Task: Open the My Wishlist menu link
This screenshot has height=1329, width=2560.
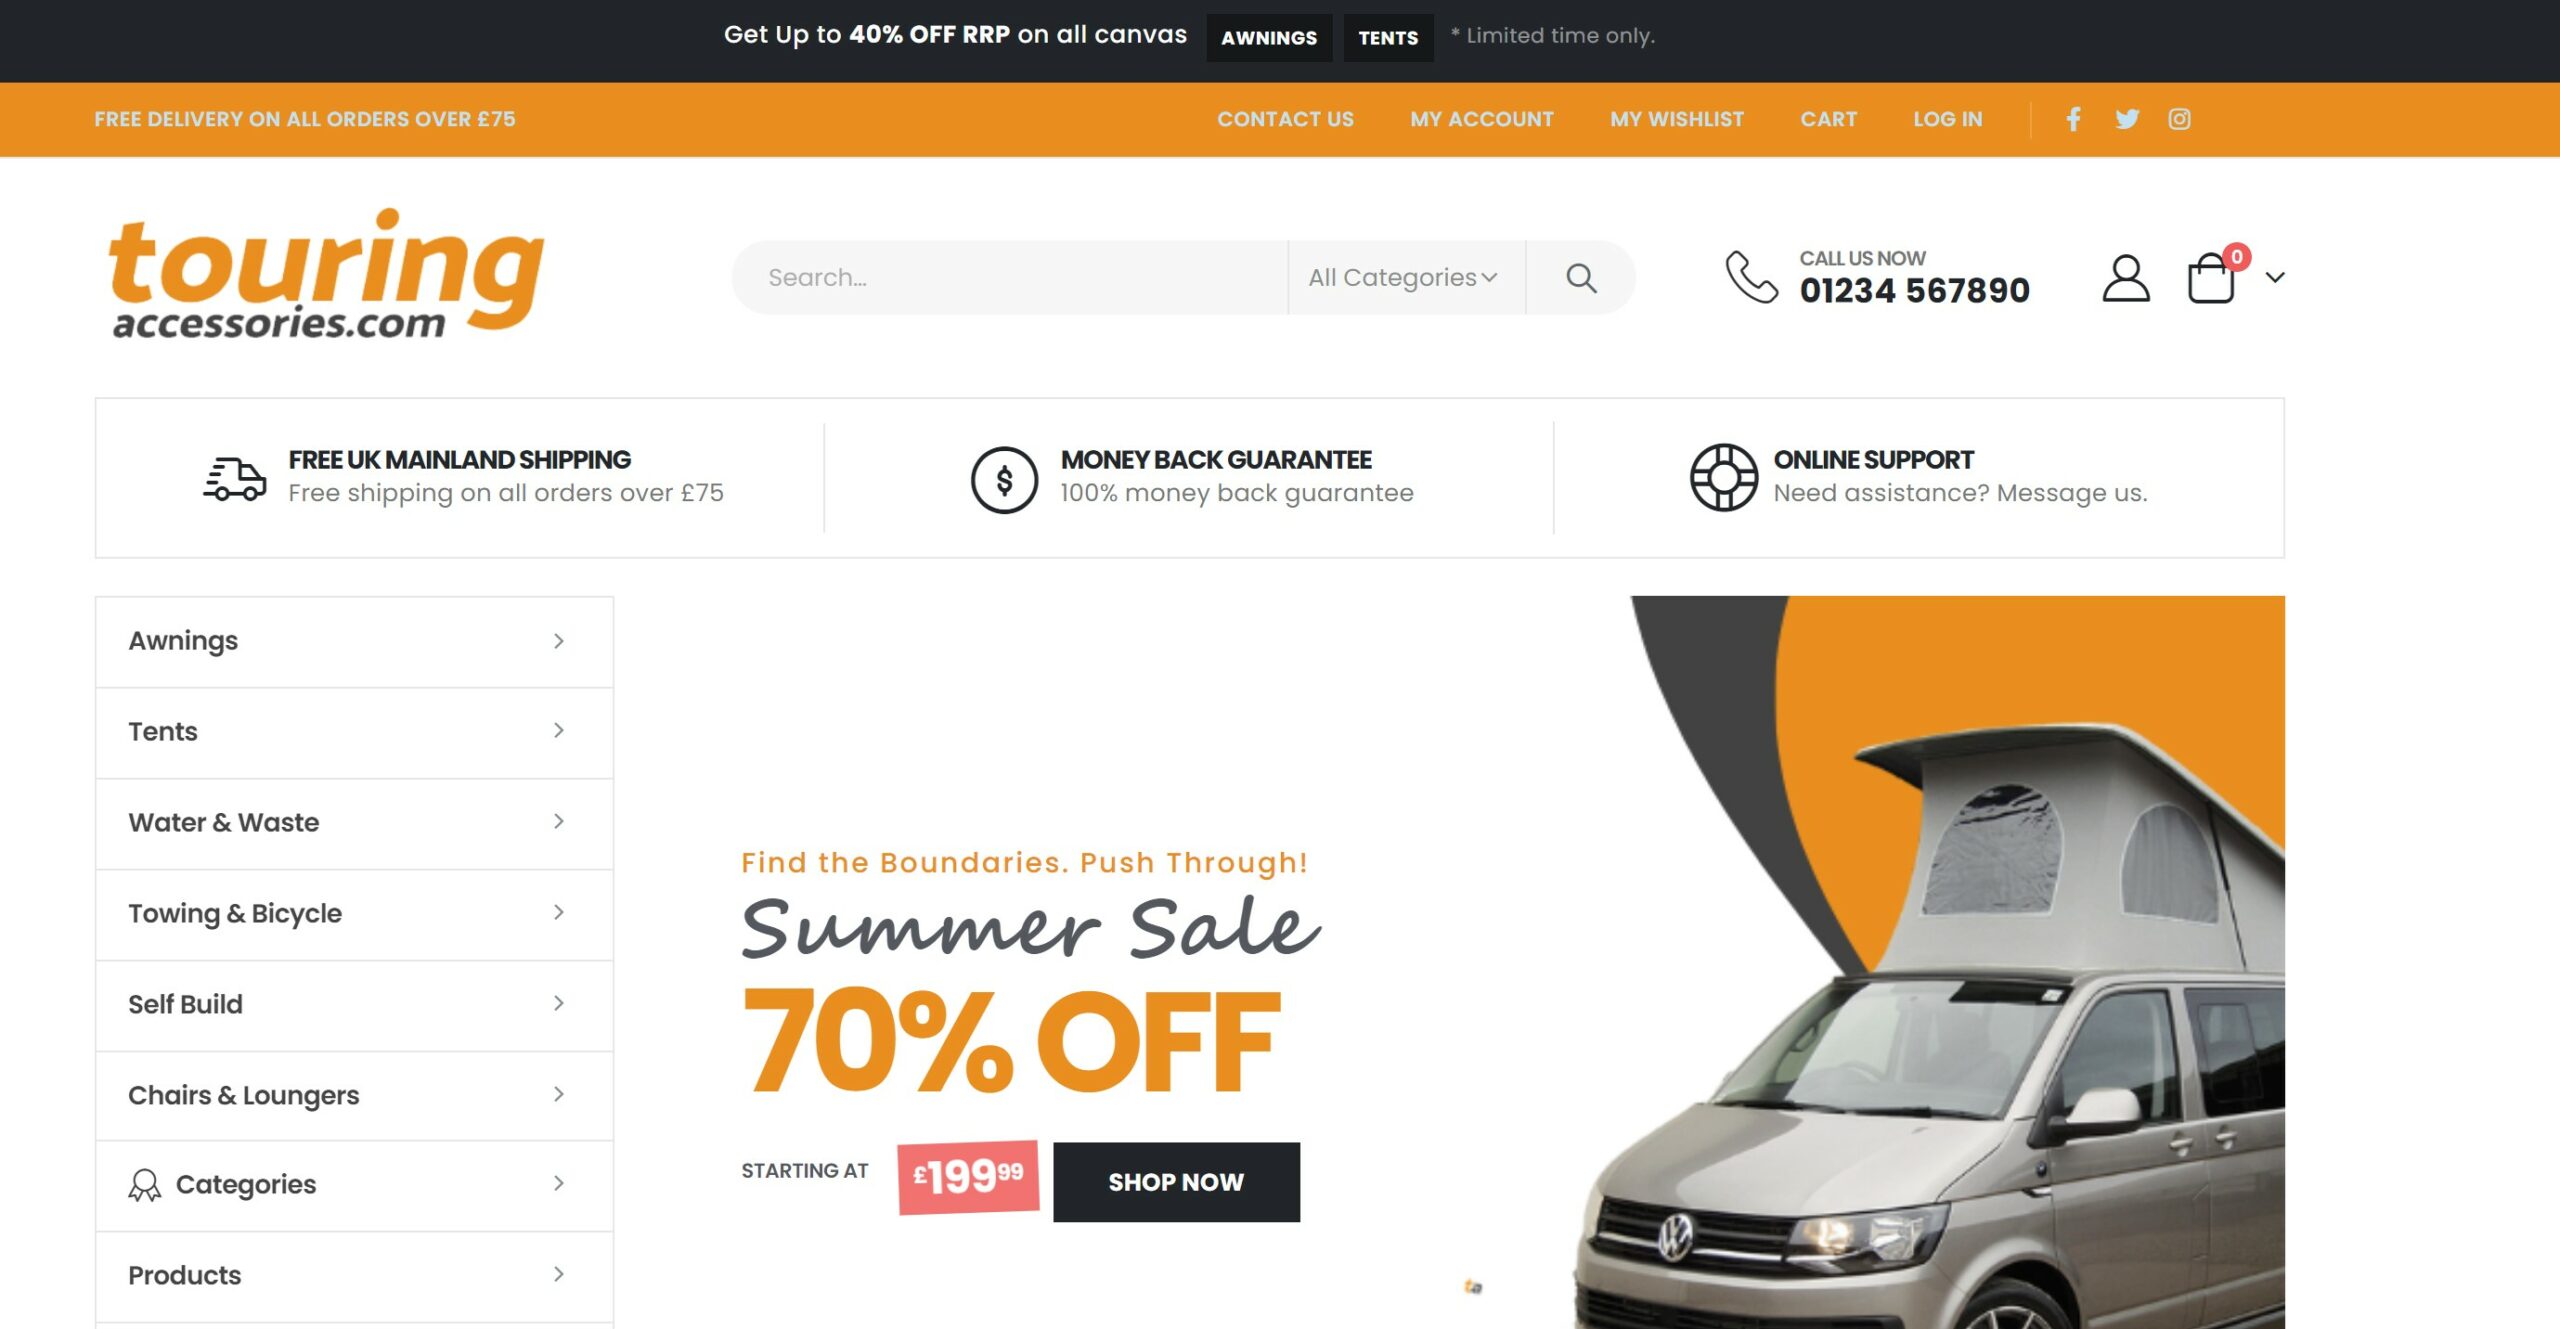Action: coord(1677,119)
